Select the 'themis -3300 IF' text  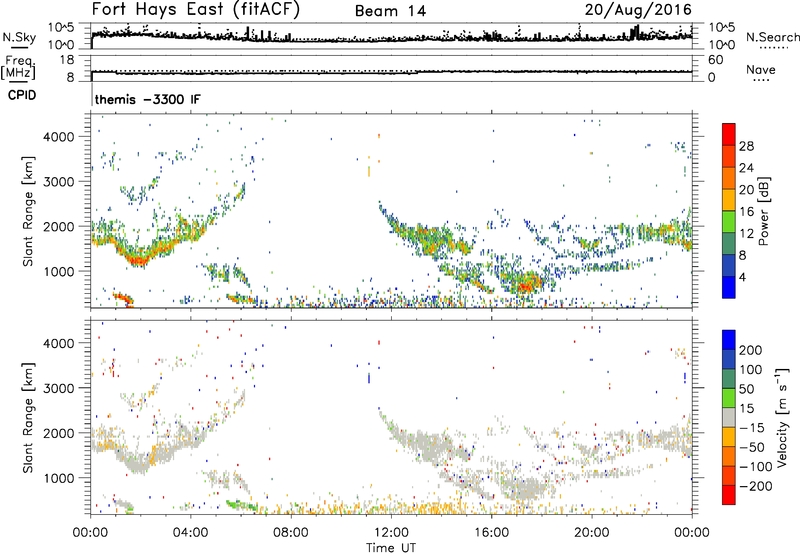pos(147,99)
